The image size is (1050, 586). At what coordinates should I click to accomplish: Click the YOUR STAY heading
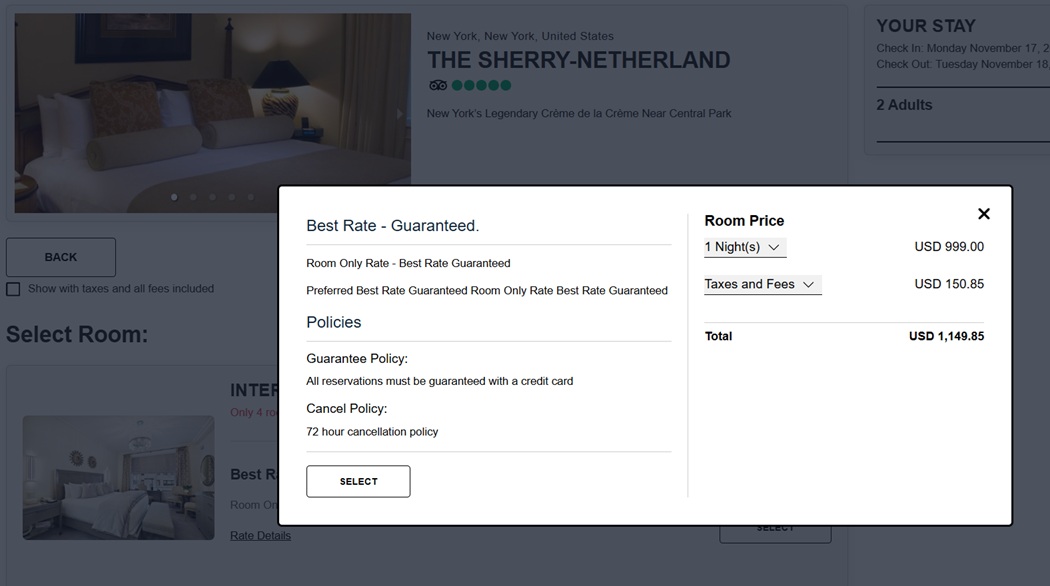pyautogui.click(x=926, y=26)
